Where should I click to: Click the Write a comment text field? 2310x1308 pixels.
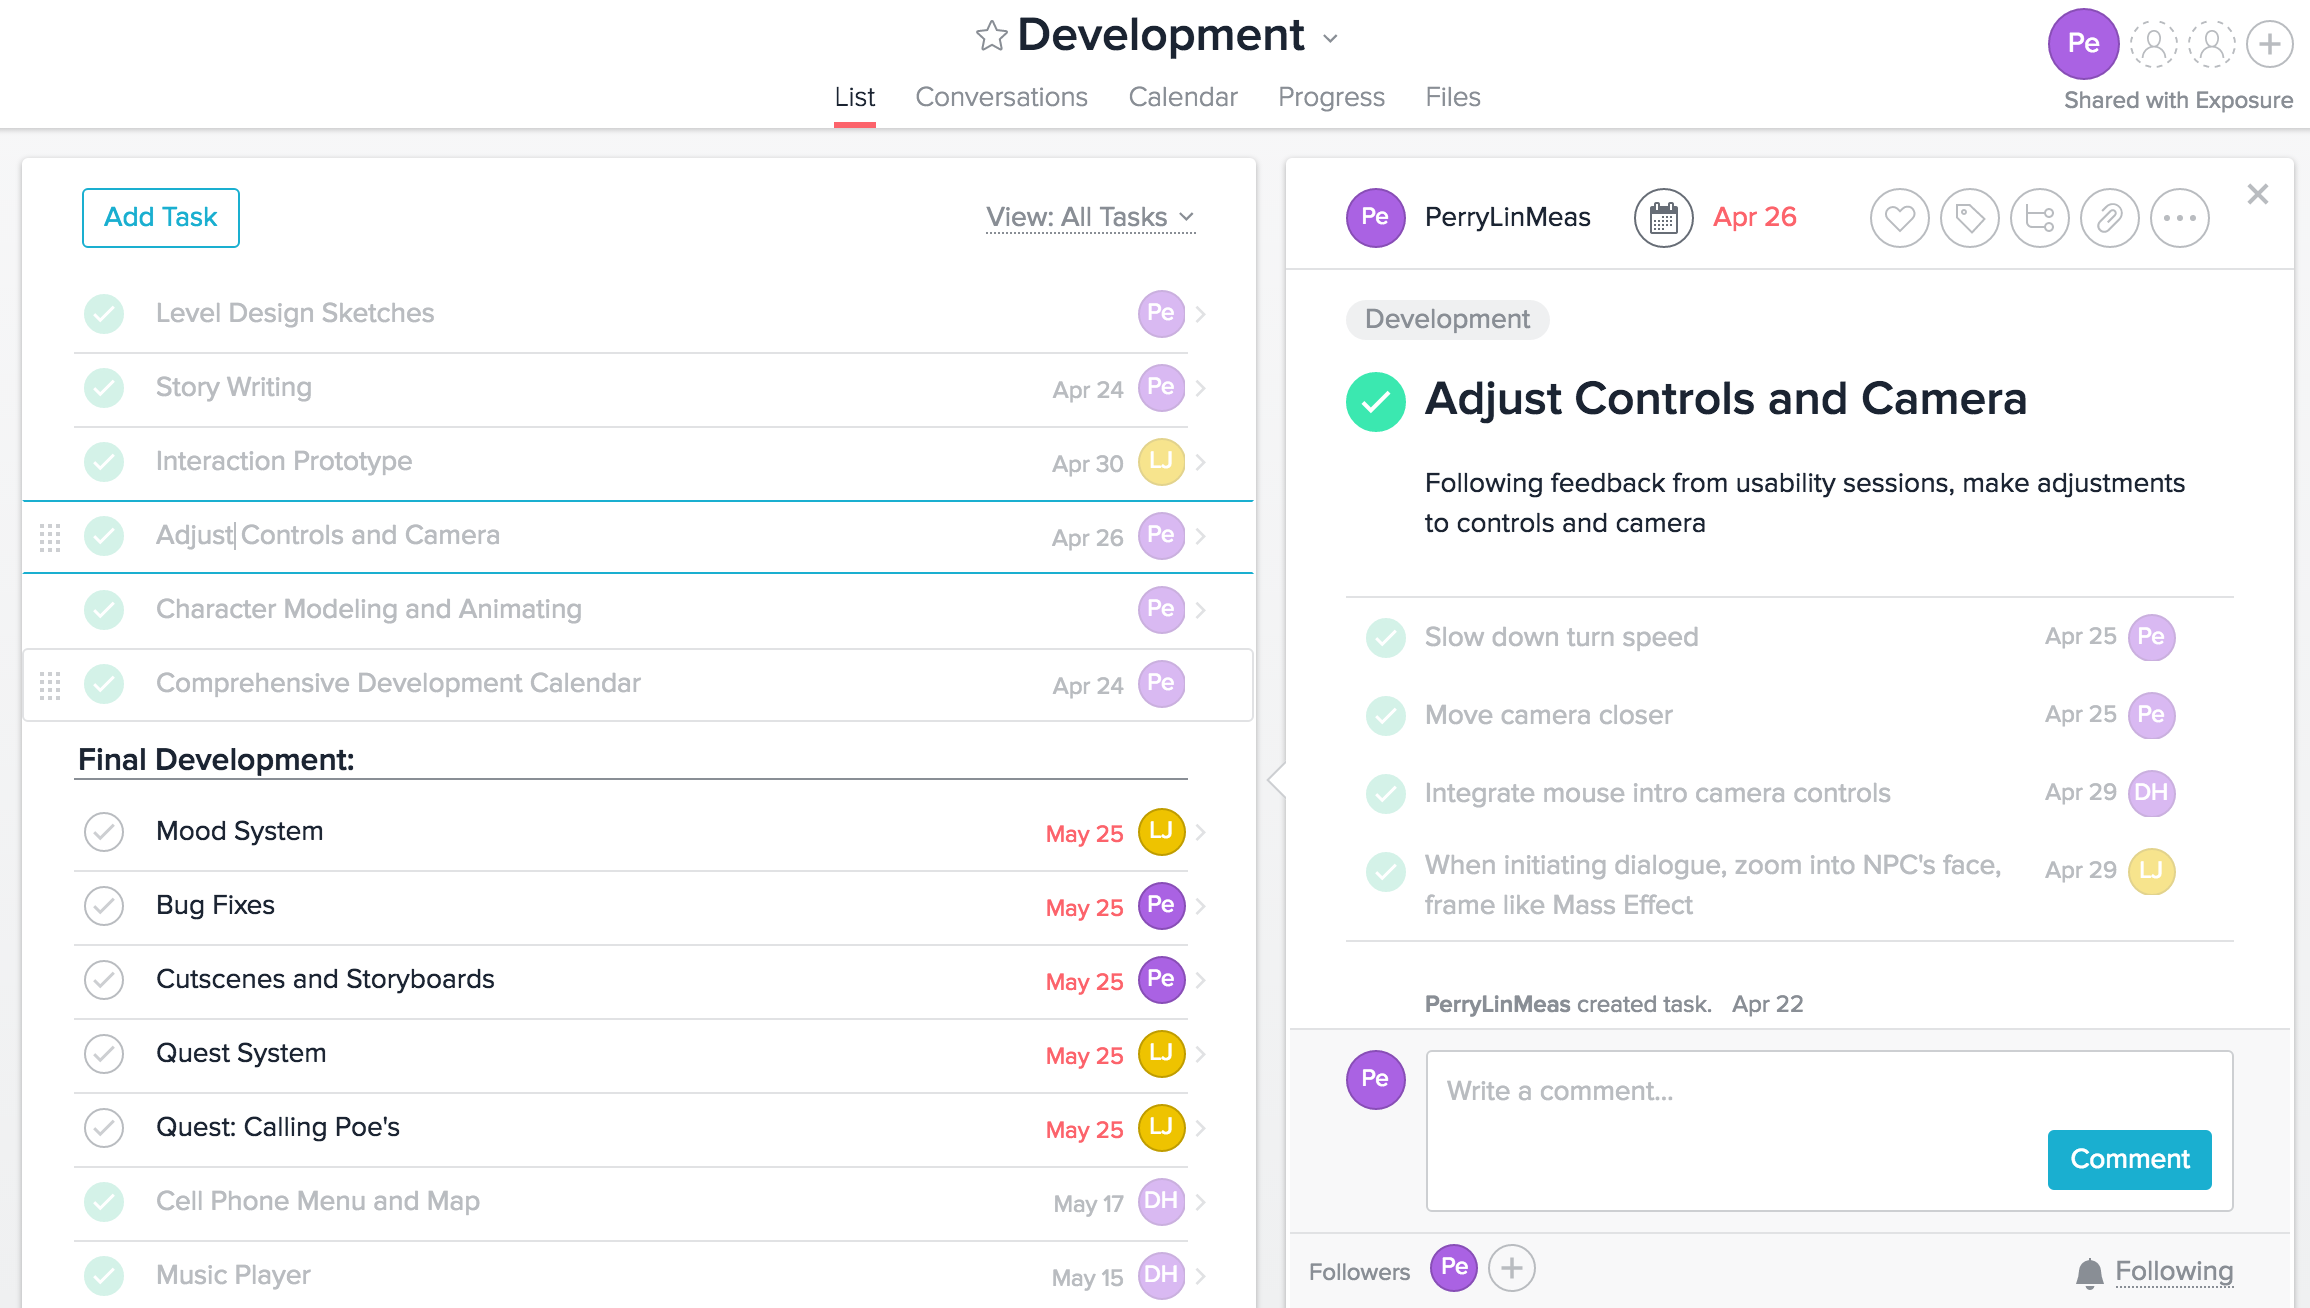1829,1130
